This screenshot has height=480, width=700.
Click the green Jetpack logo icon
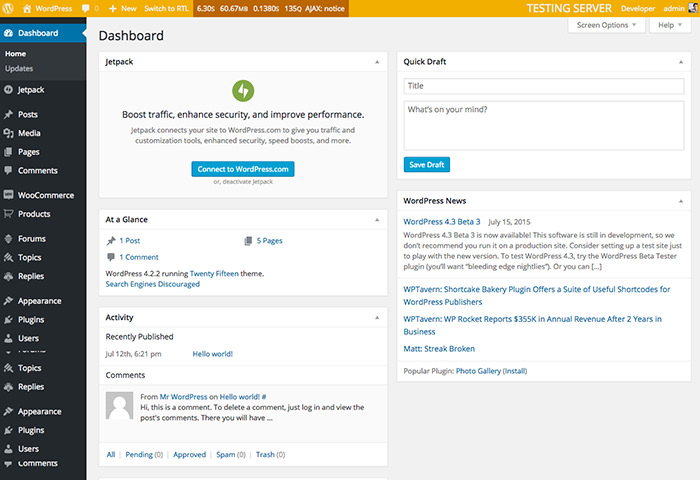tap(243, 91)
